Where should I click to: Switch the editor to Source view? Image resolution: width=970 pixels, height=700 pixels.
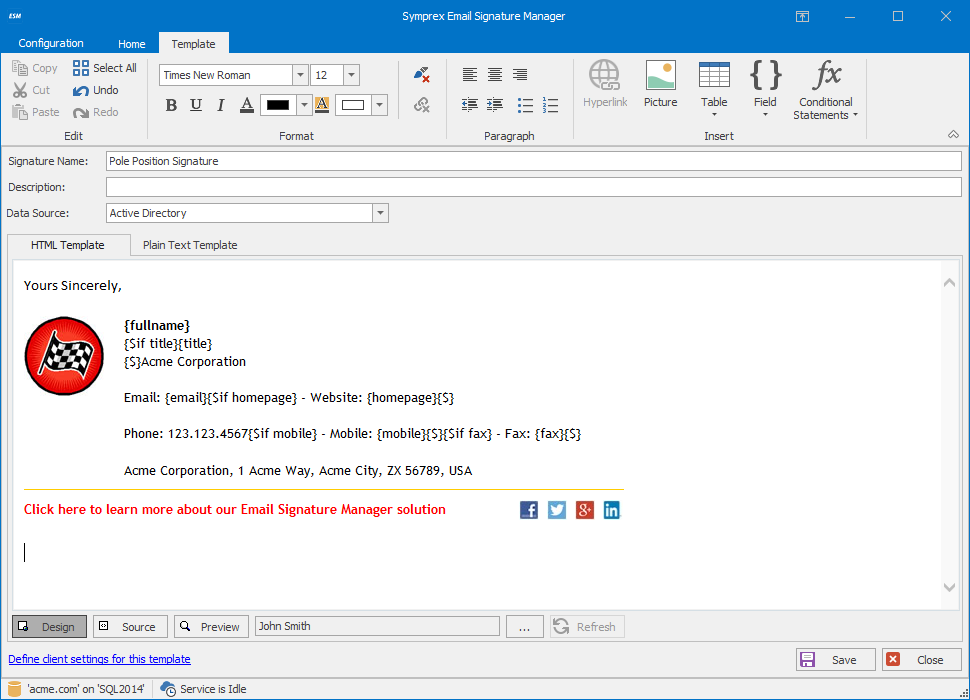pyautogui.click(x=130, y=627)
